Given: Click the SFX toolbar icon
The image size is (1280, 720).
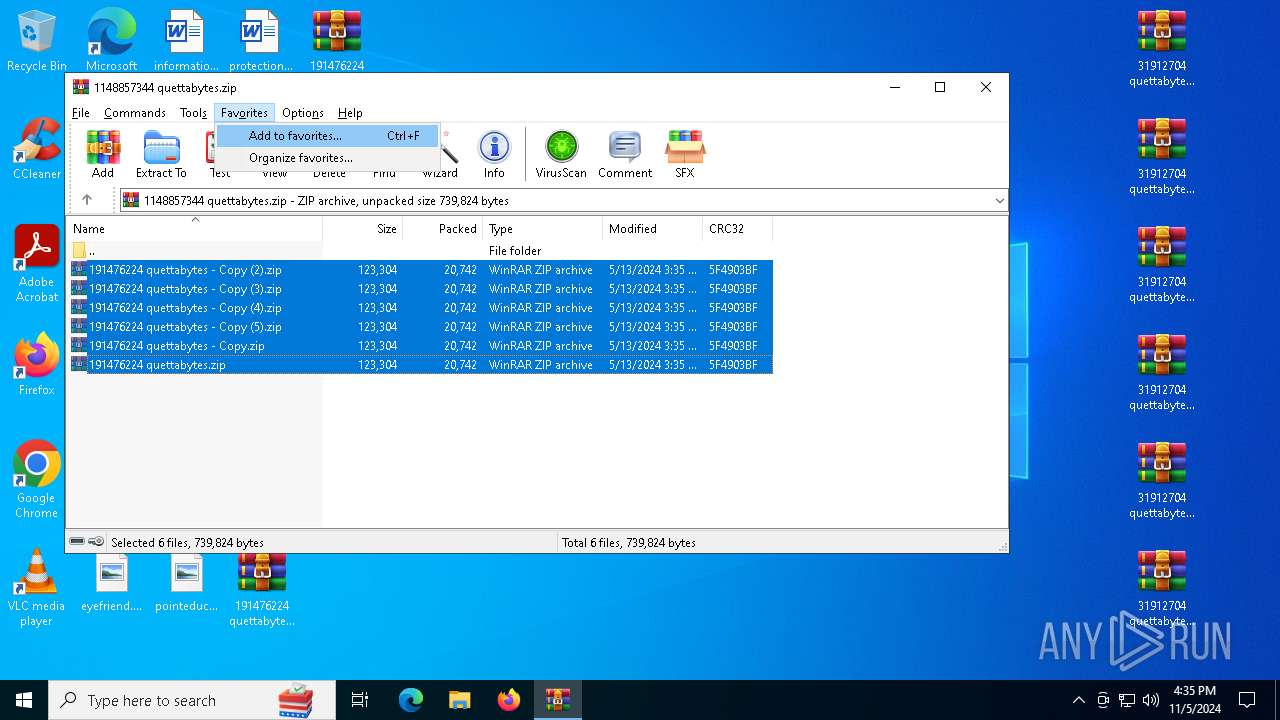Looking at the screenshot, I should pos(684,154).
